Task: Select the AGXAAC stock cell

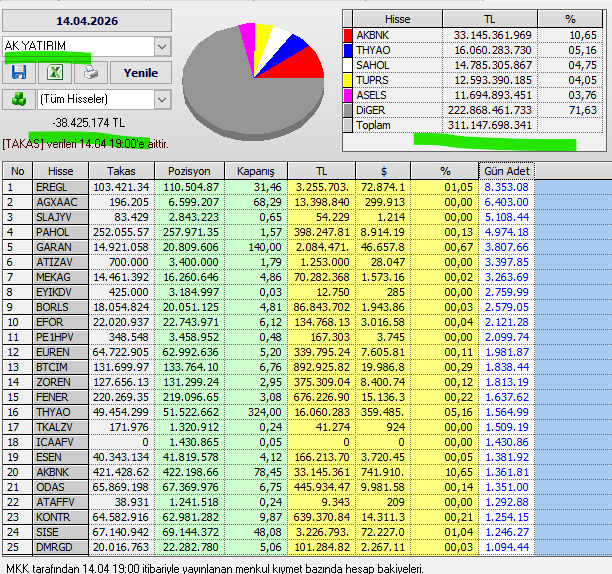Action: pyautogui.click(x=60, y=202)
